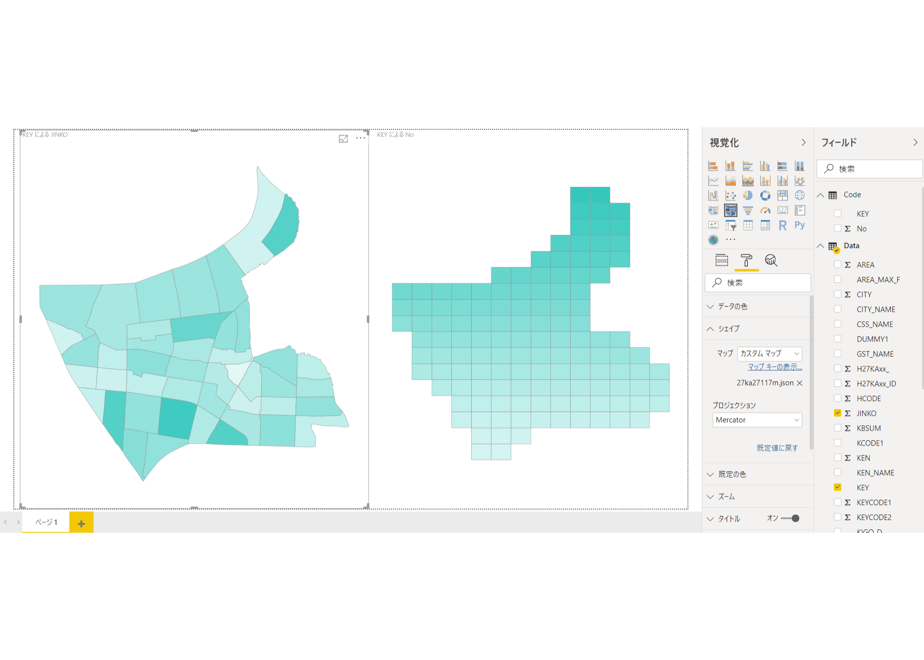Collapse the Code table in fields
Viewport: 924px width, 660px height.
coord(820,195)
